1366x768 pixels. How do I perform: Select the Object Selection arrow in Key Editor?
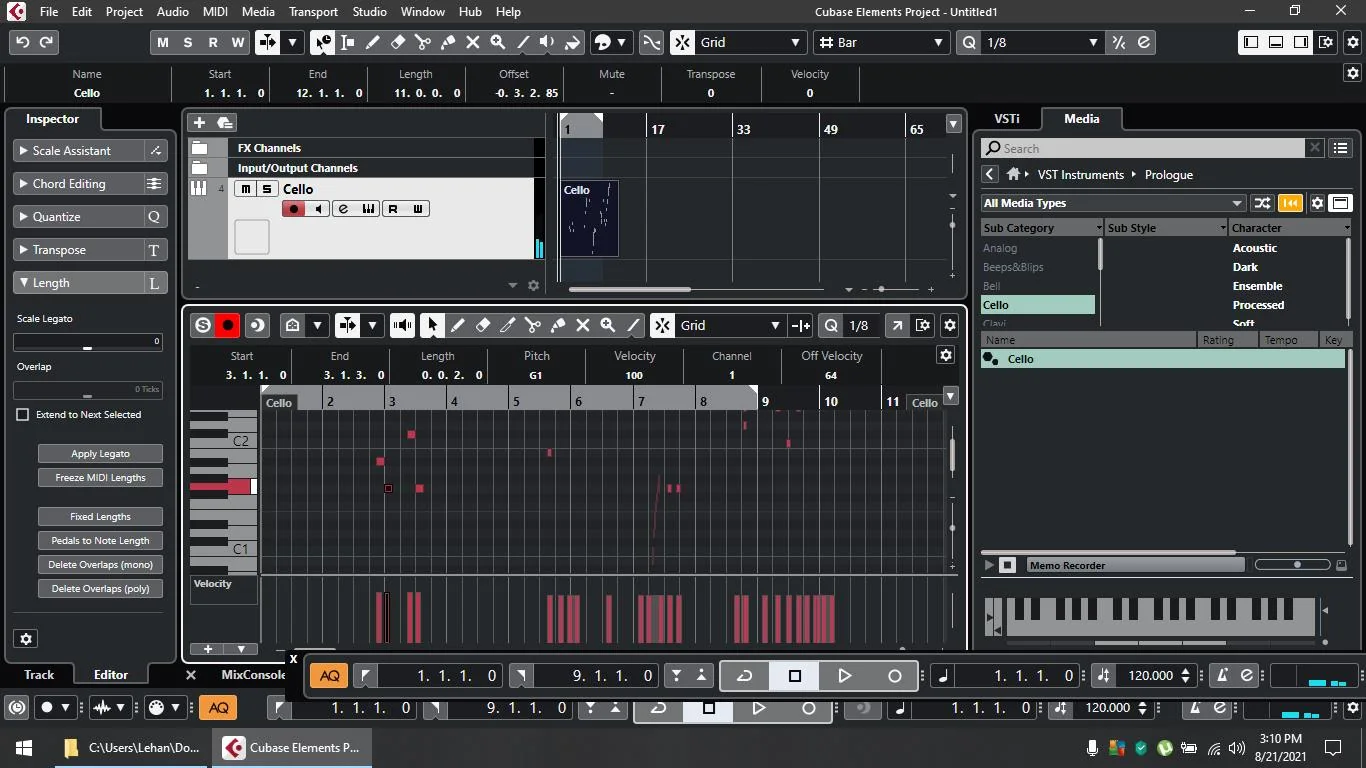click(432, 325)
